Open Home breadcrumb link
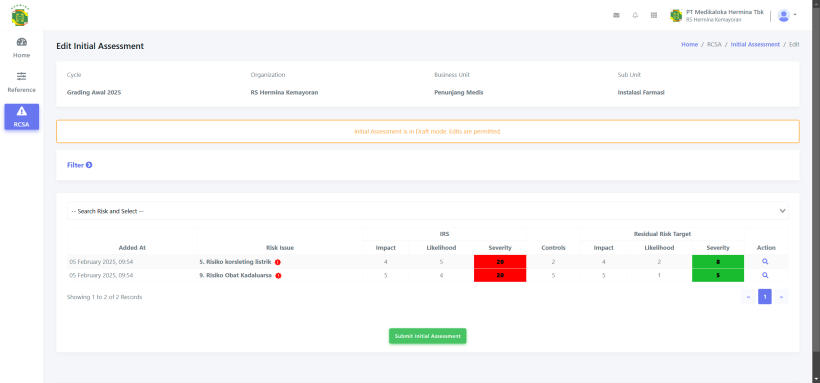 (x=689, y=44)
